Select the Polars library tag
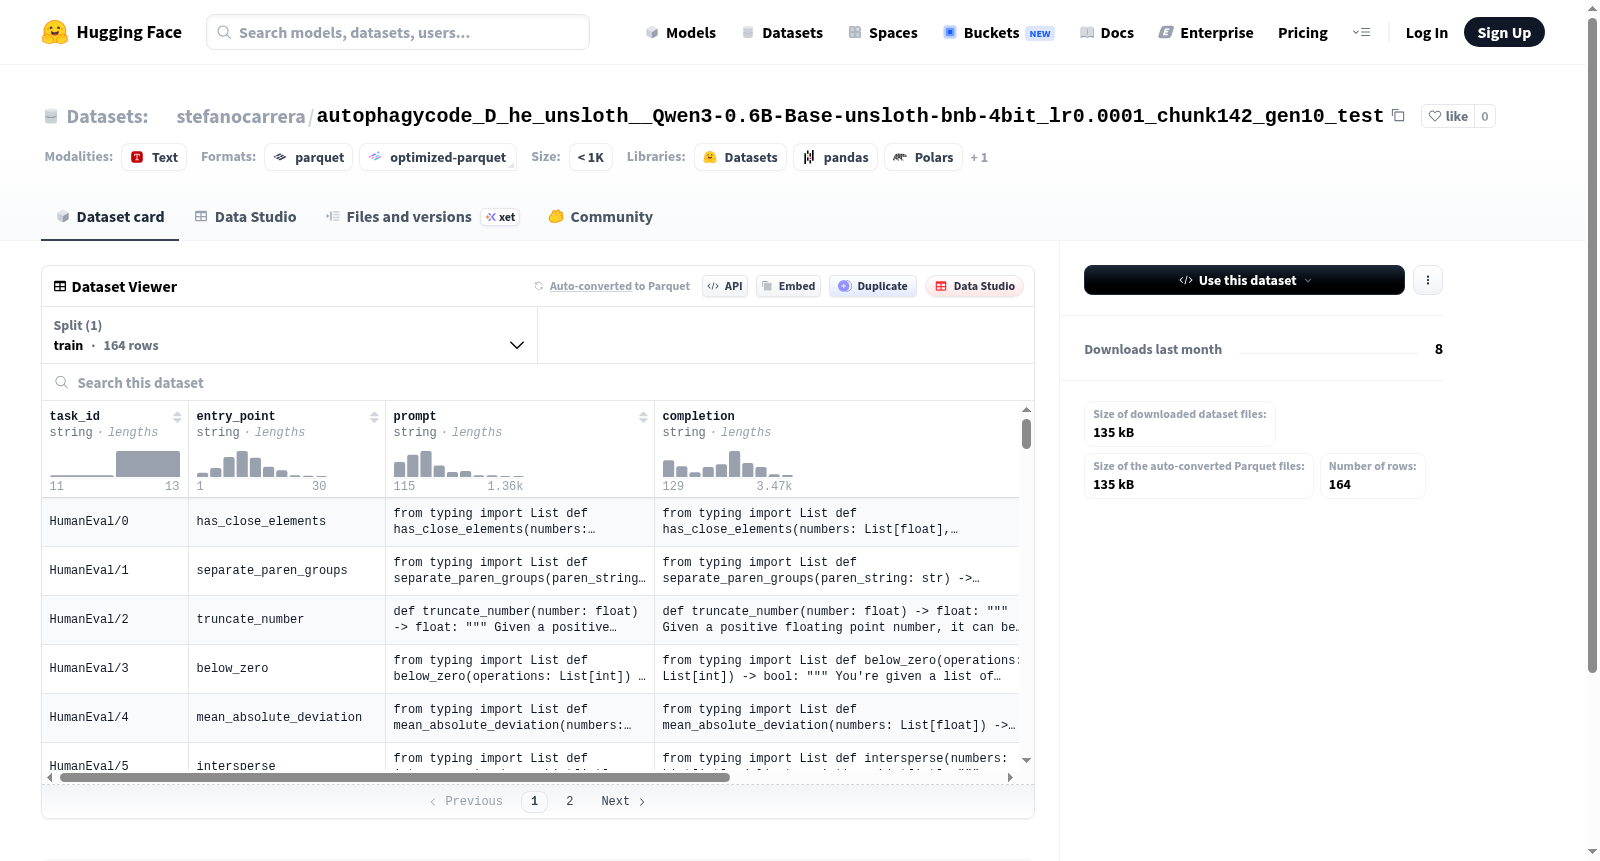The height and width of the screenshot is (861, 1600). (923, 157)
